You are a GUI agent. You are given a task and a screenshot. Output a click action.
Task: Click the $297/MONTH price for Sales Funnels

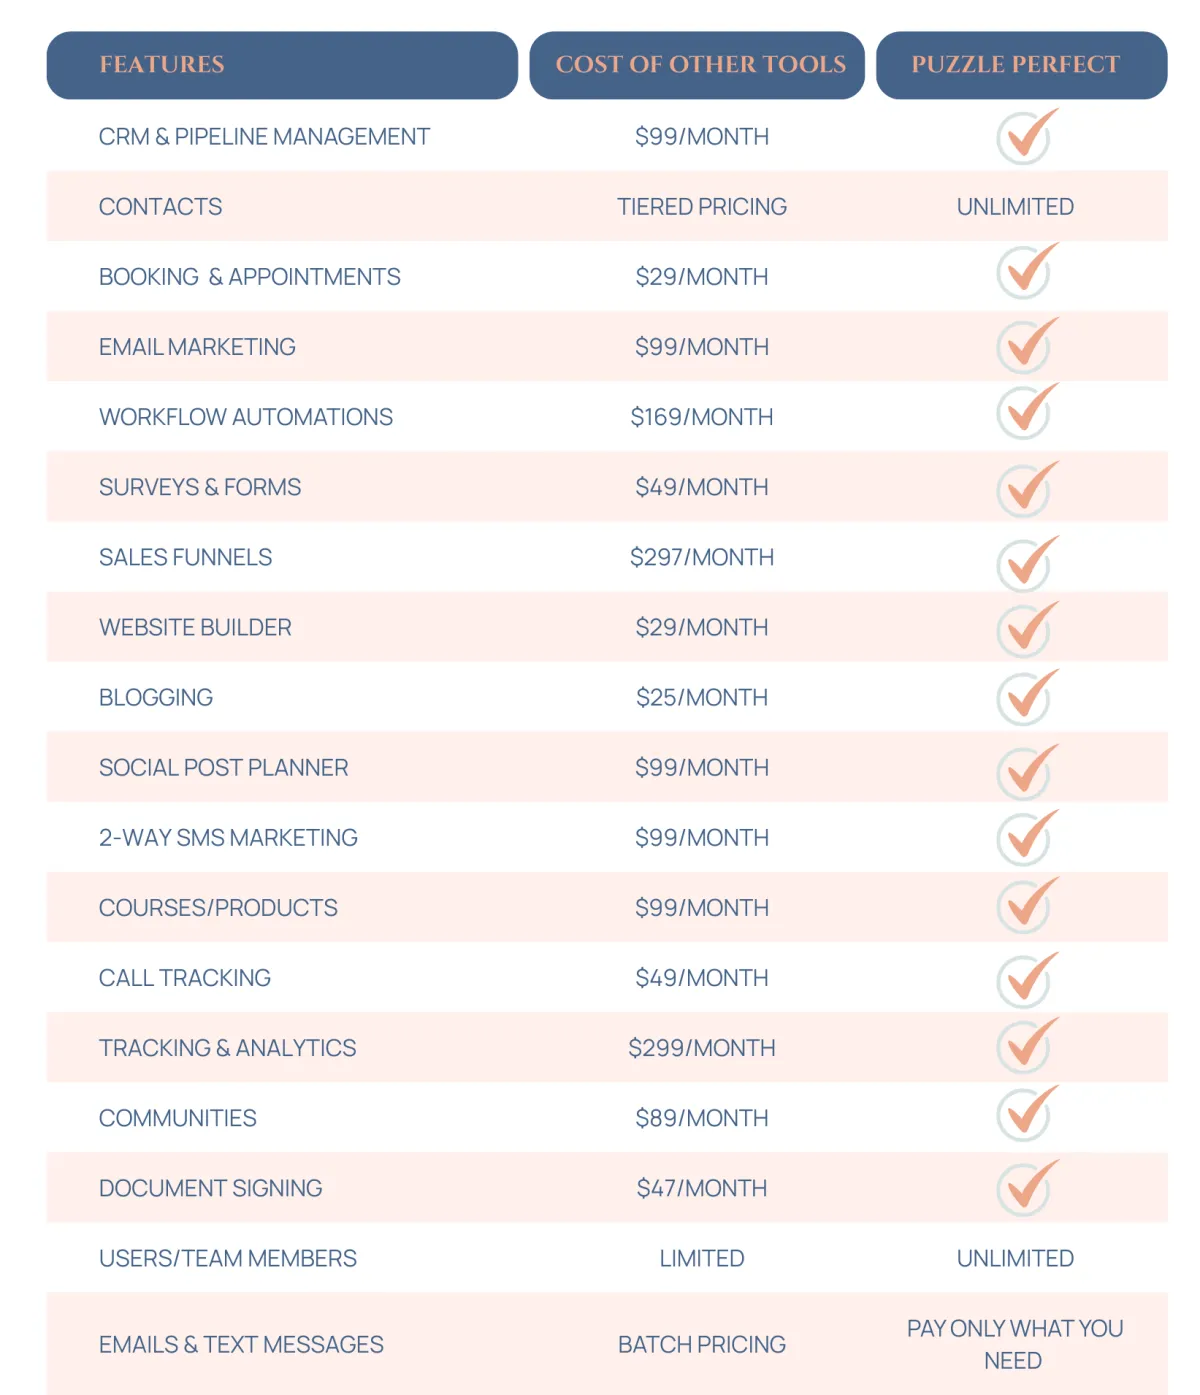(x=702, y=557)
